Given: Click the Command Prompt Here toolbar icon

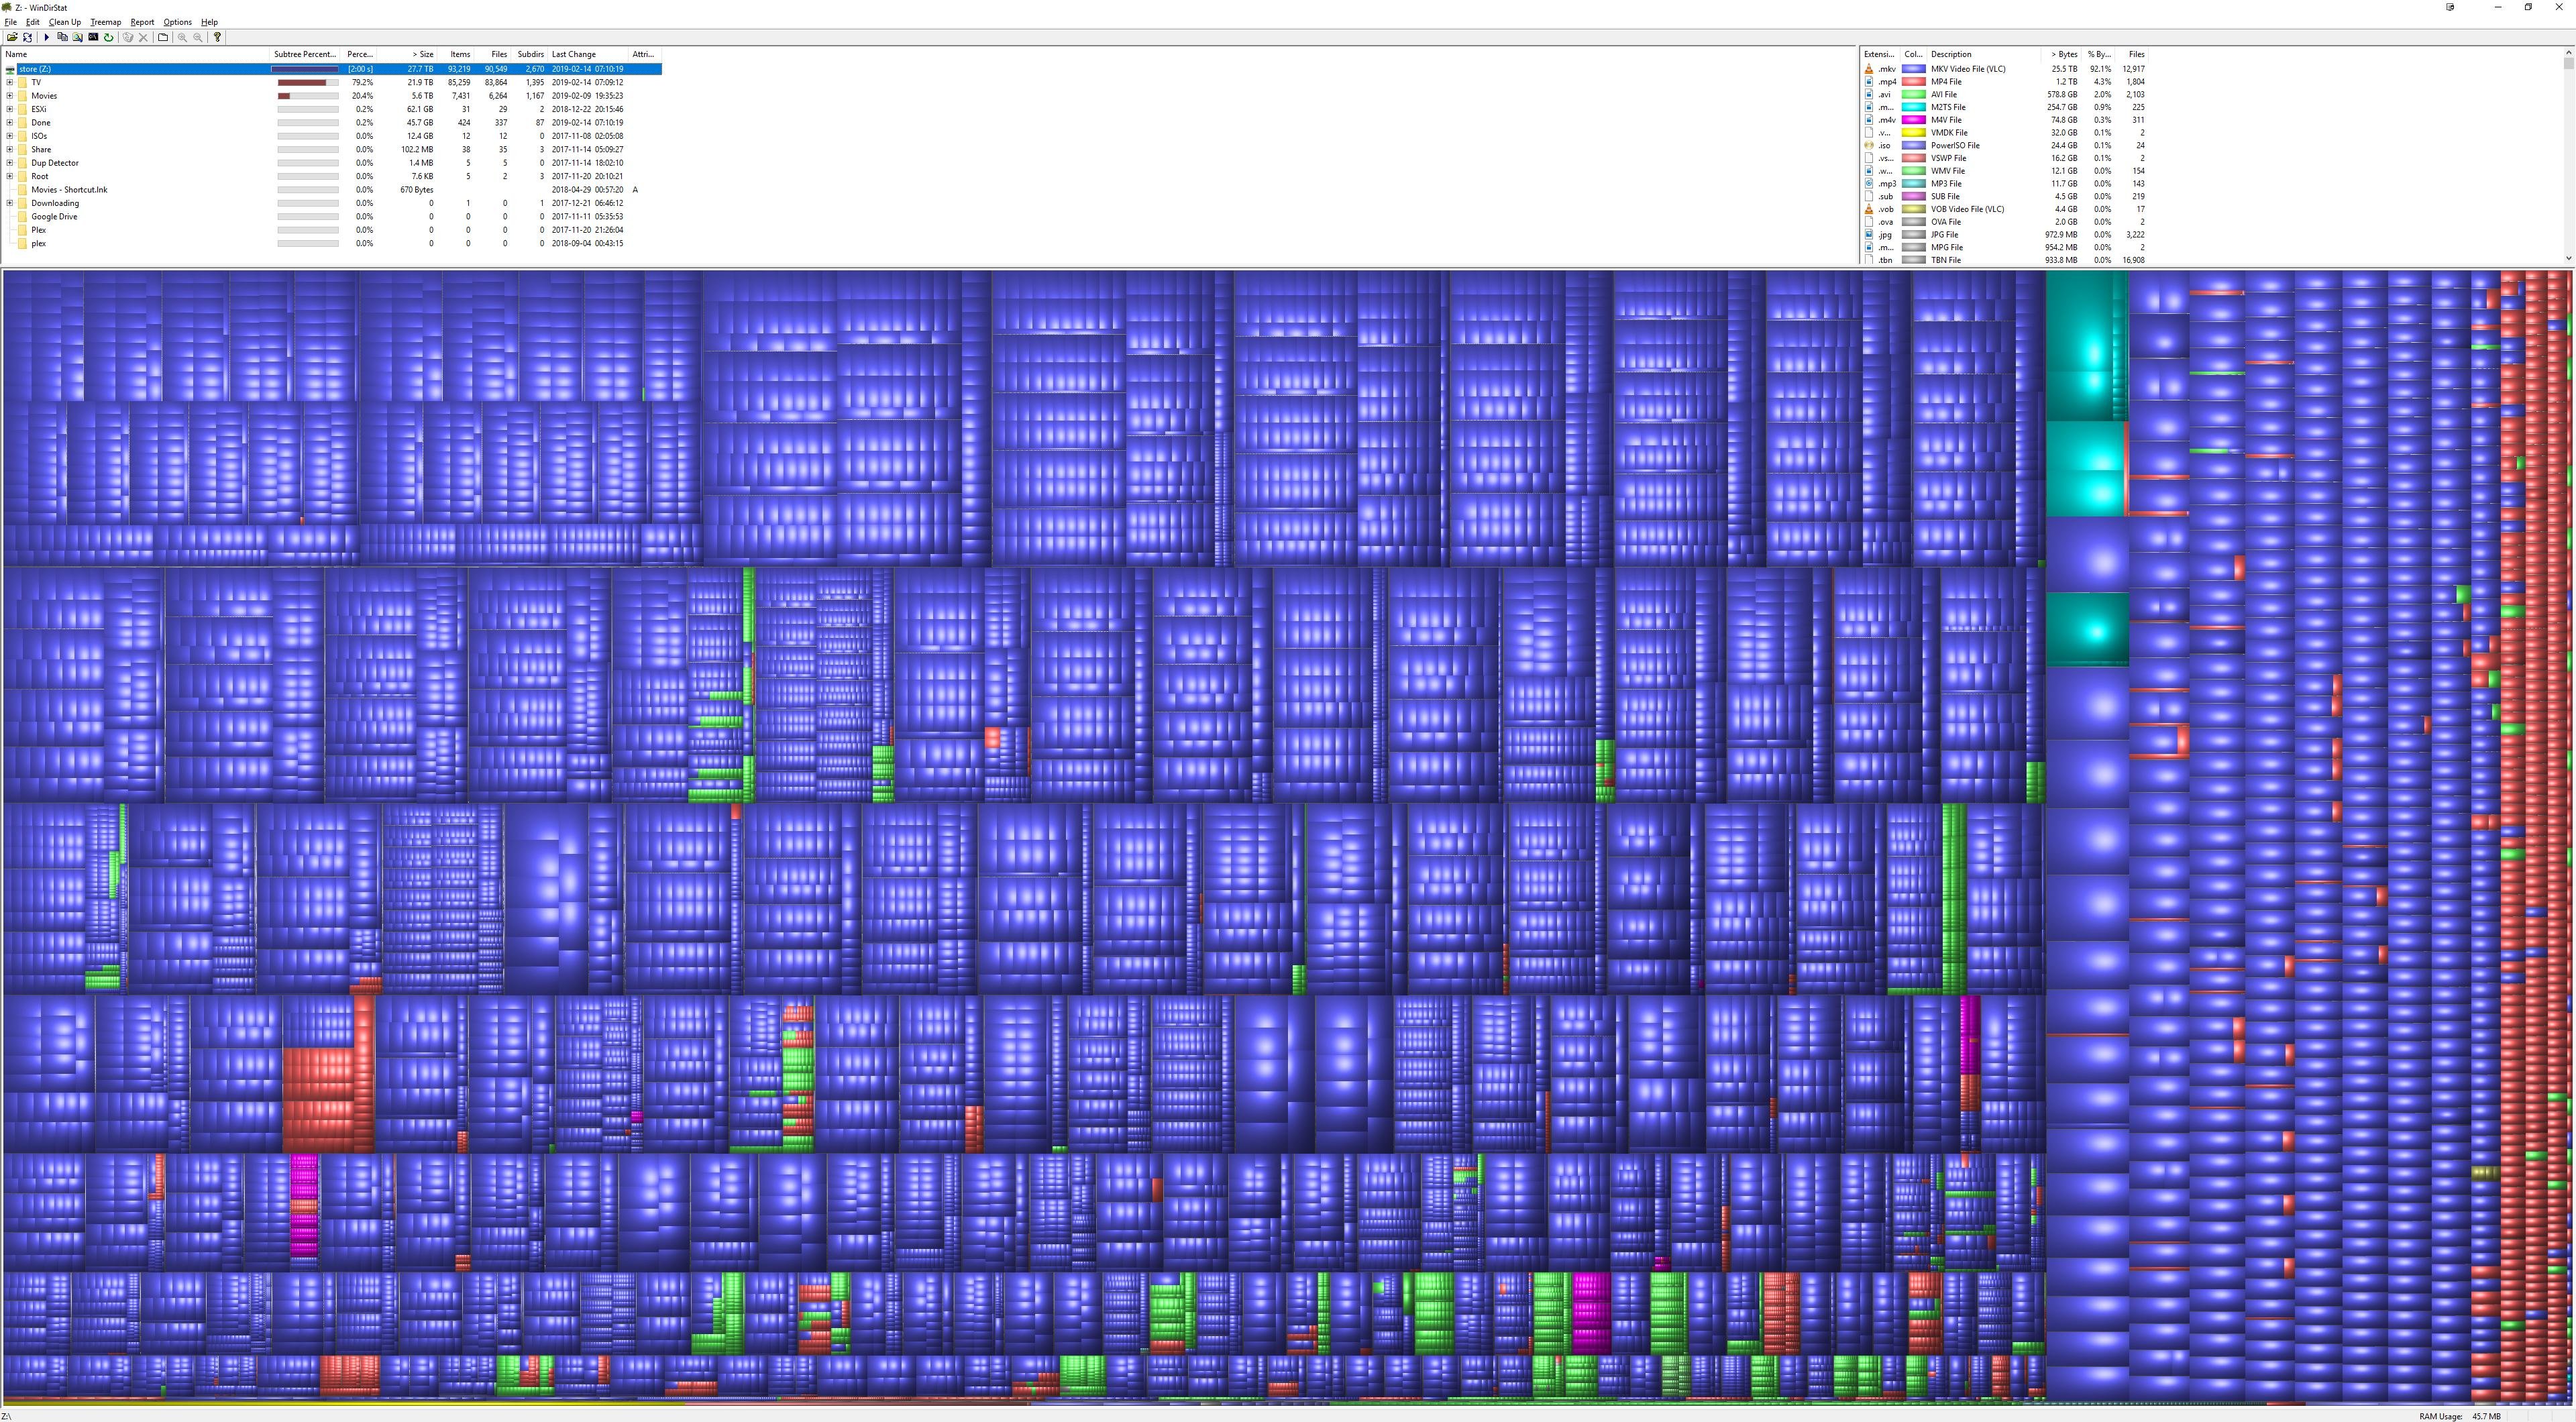Looking at the screenshot, I should click(x=93, y=37).
